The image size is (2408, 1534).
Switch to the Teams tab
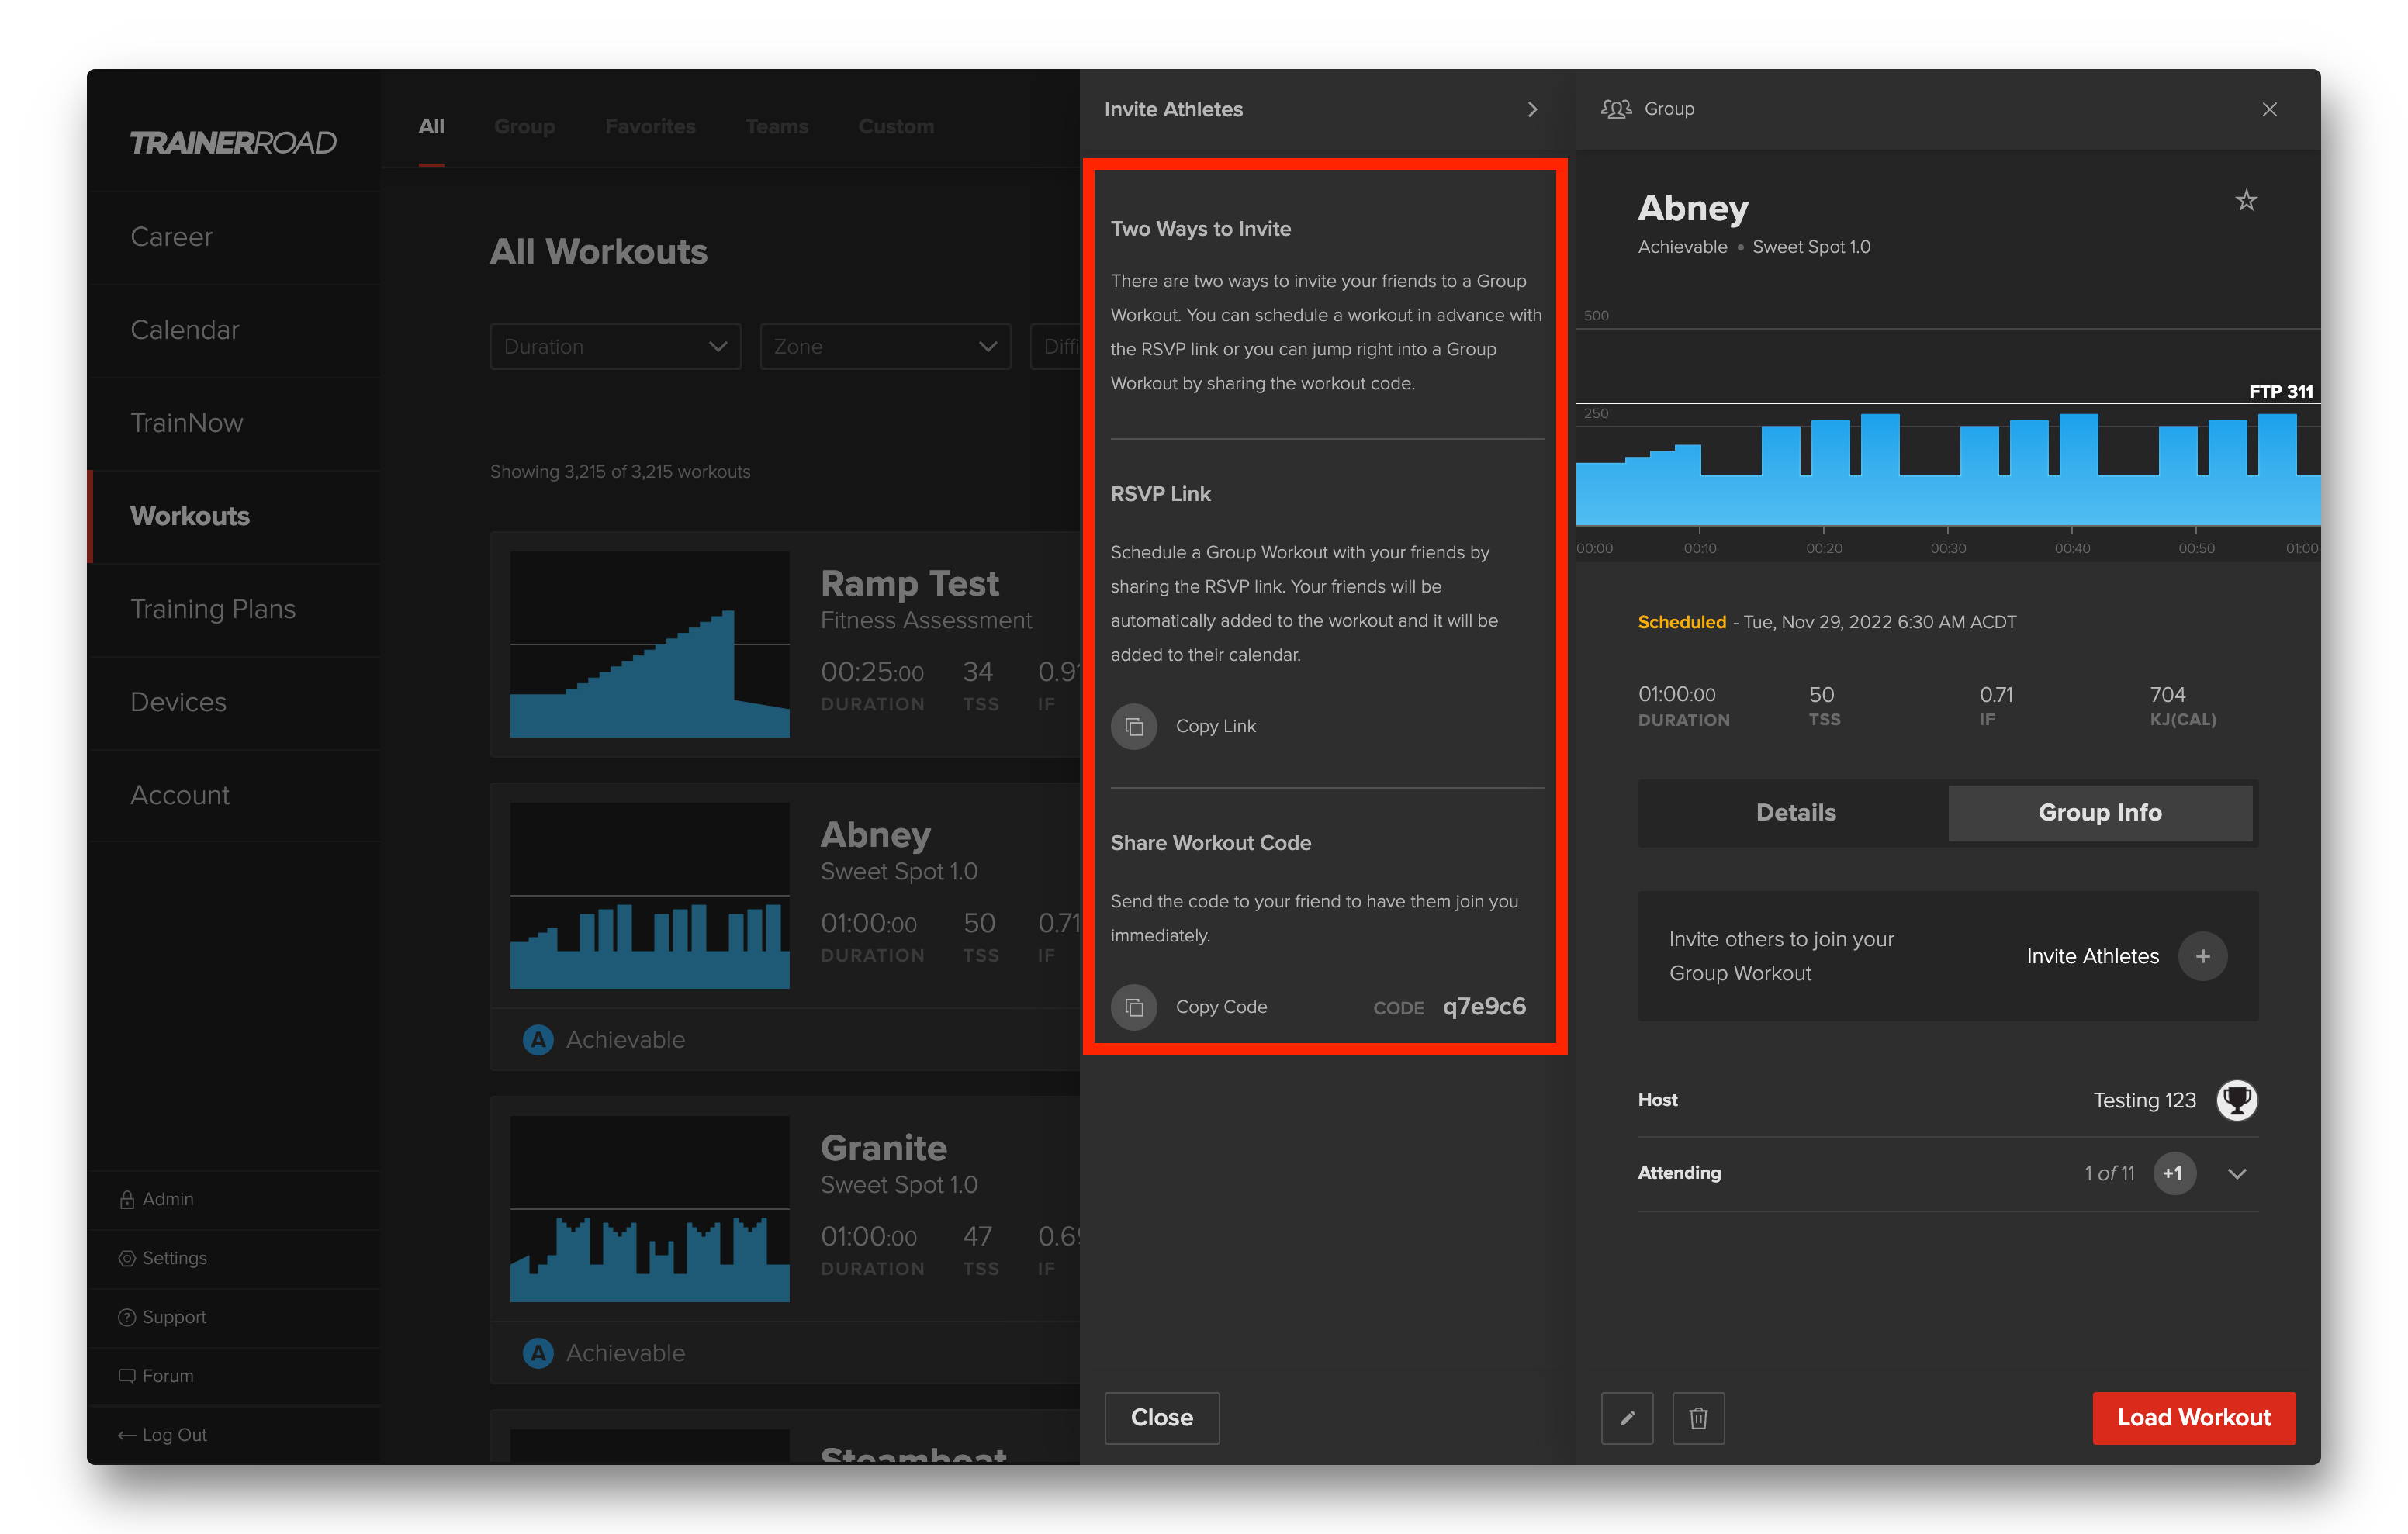point(777,126)
